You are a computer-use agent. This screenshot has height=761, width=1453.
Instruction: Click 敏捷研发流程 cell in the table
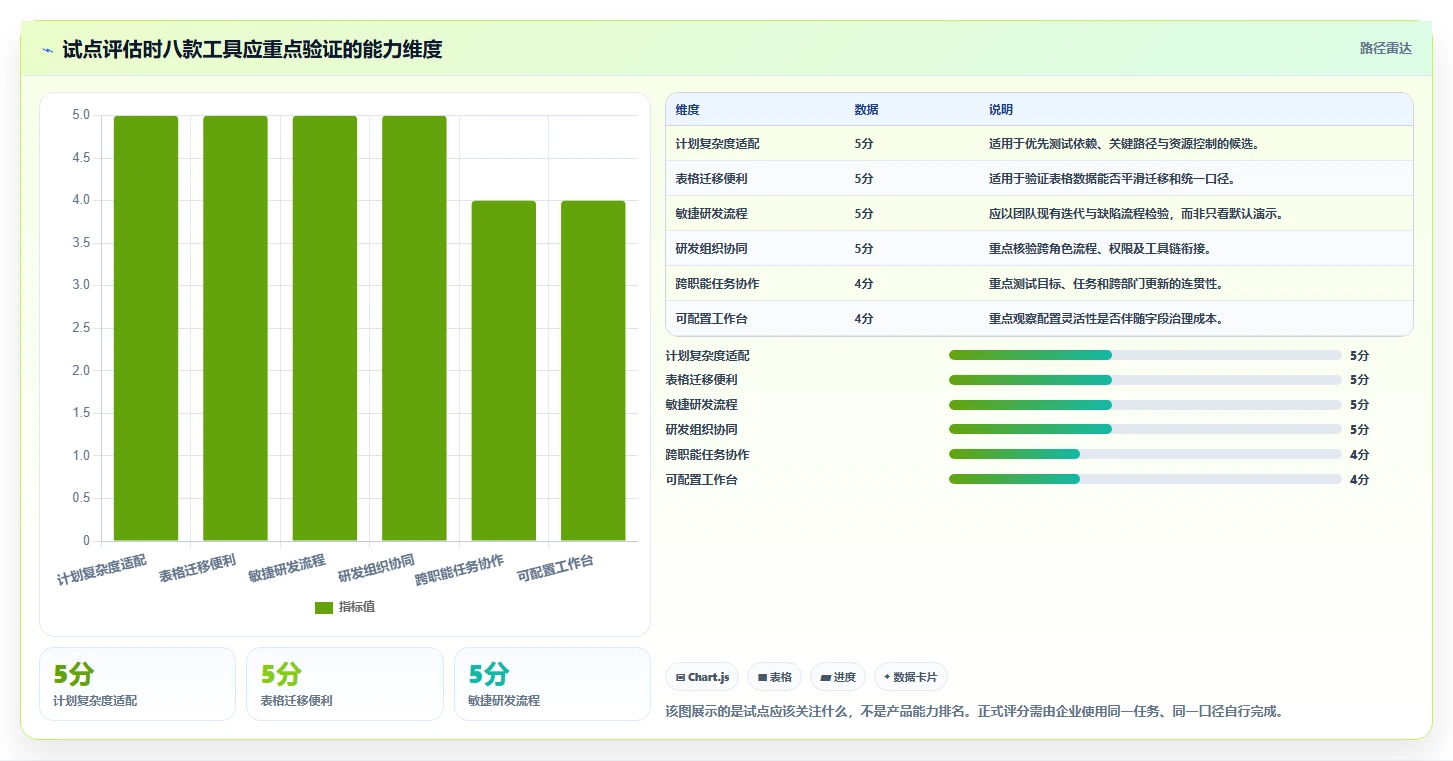(x=711, y=214)
